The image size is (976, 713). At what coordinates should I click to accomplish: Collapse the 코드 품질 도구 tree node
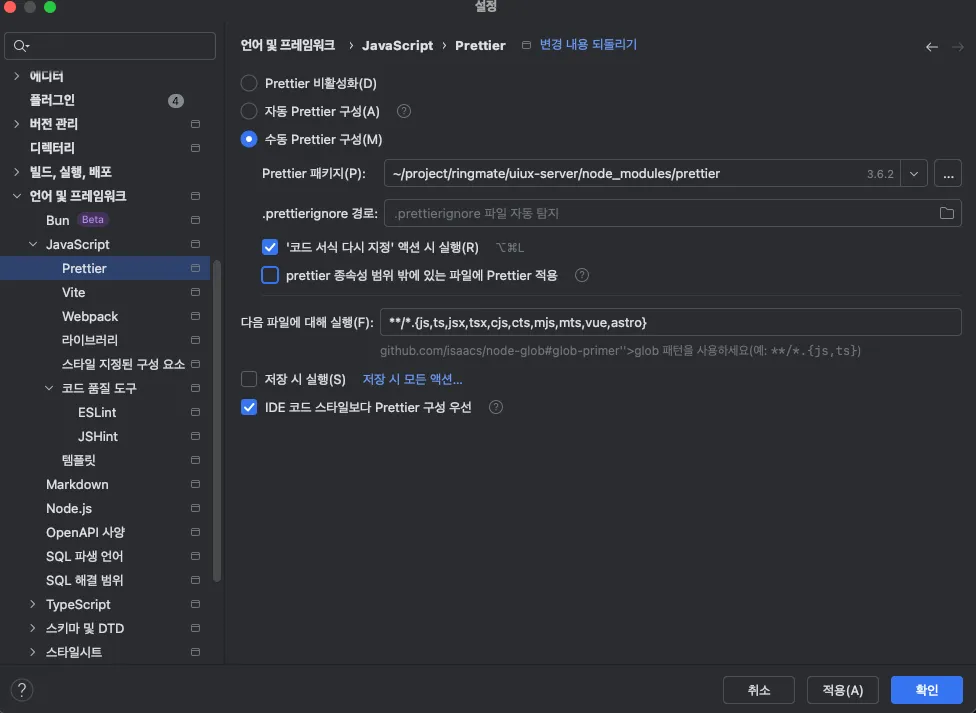(x=49, y=388)
